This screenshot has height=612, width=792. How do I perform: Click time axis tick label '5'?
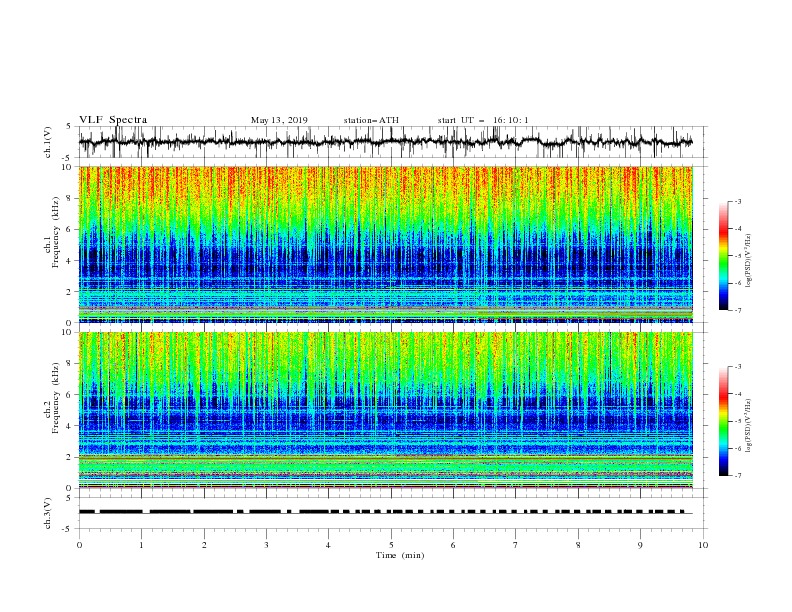tap(391, 545)
